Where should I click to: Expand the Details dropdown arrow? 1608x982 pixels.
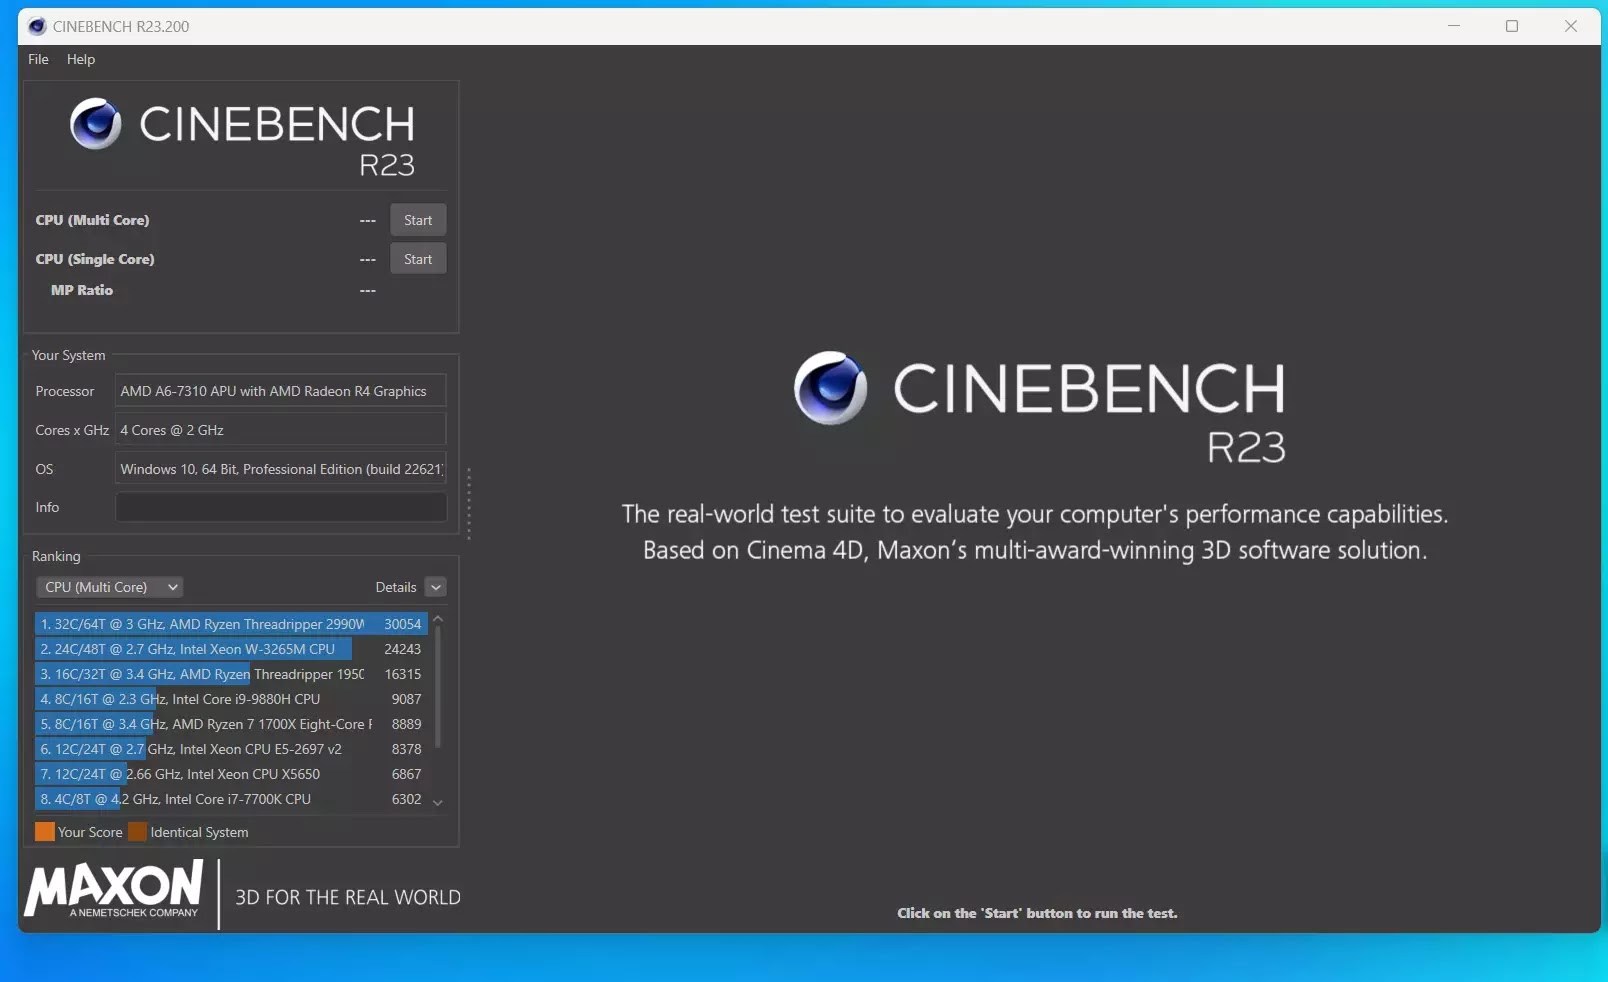tap(436, 587)
